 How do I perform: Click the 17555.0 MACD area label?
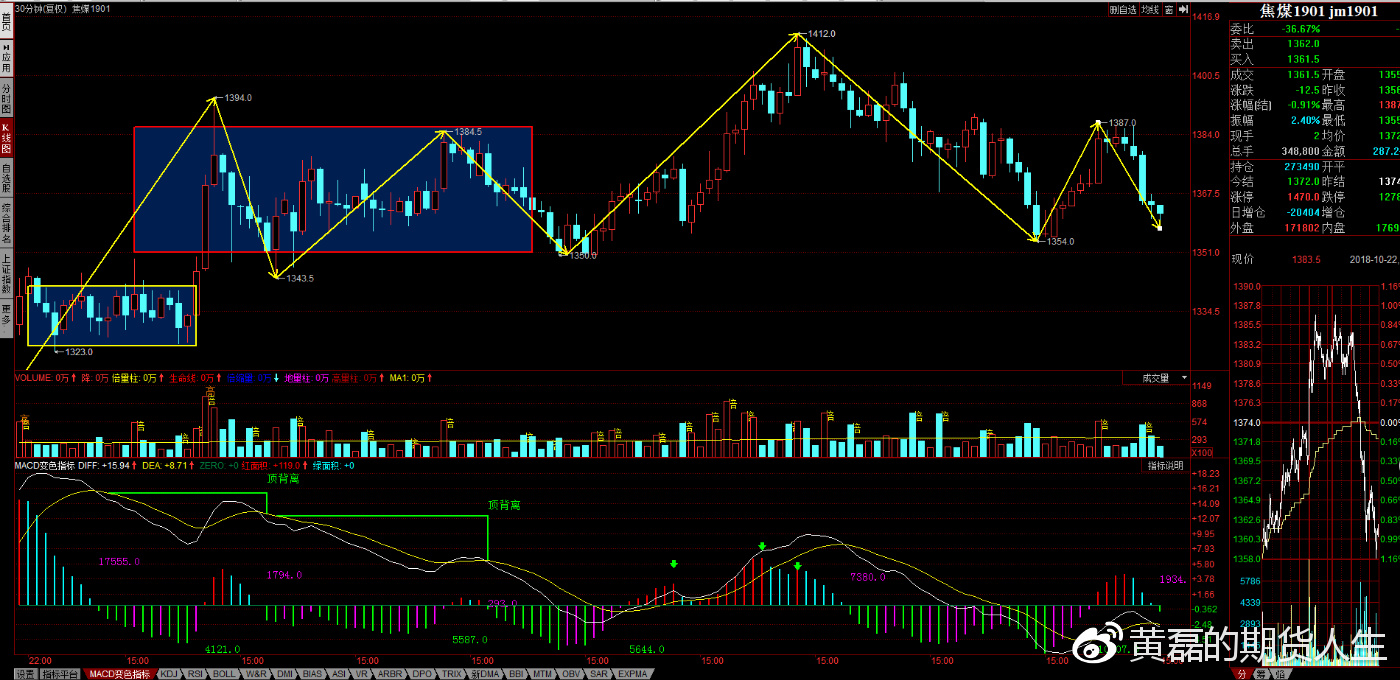119,562
